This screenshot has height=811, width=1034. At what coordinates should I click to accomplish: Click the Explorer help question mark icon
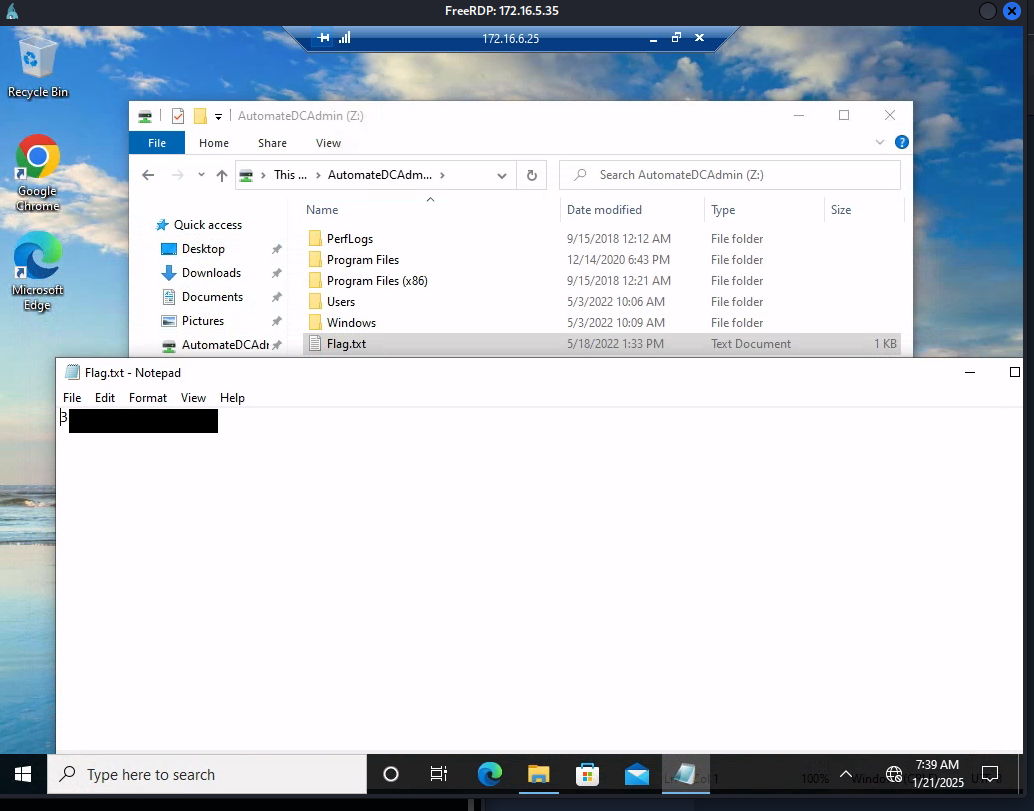point(901,143)
